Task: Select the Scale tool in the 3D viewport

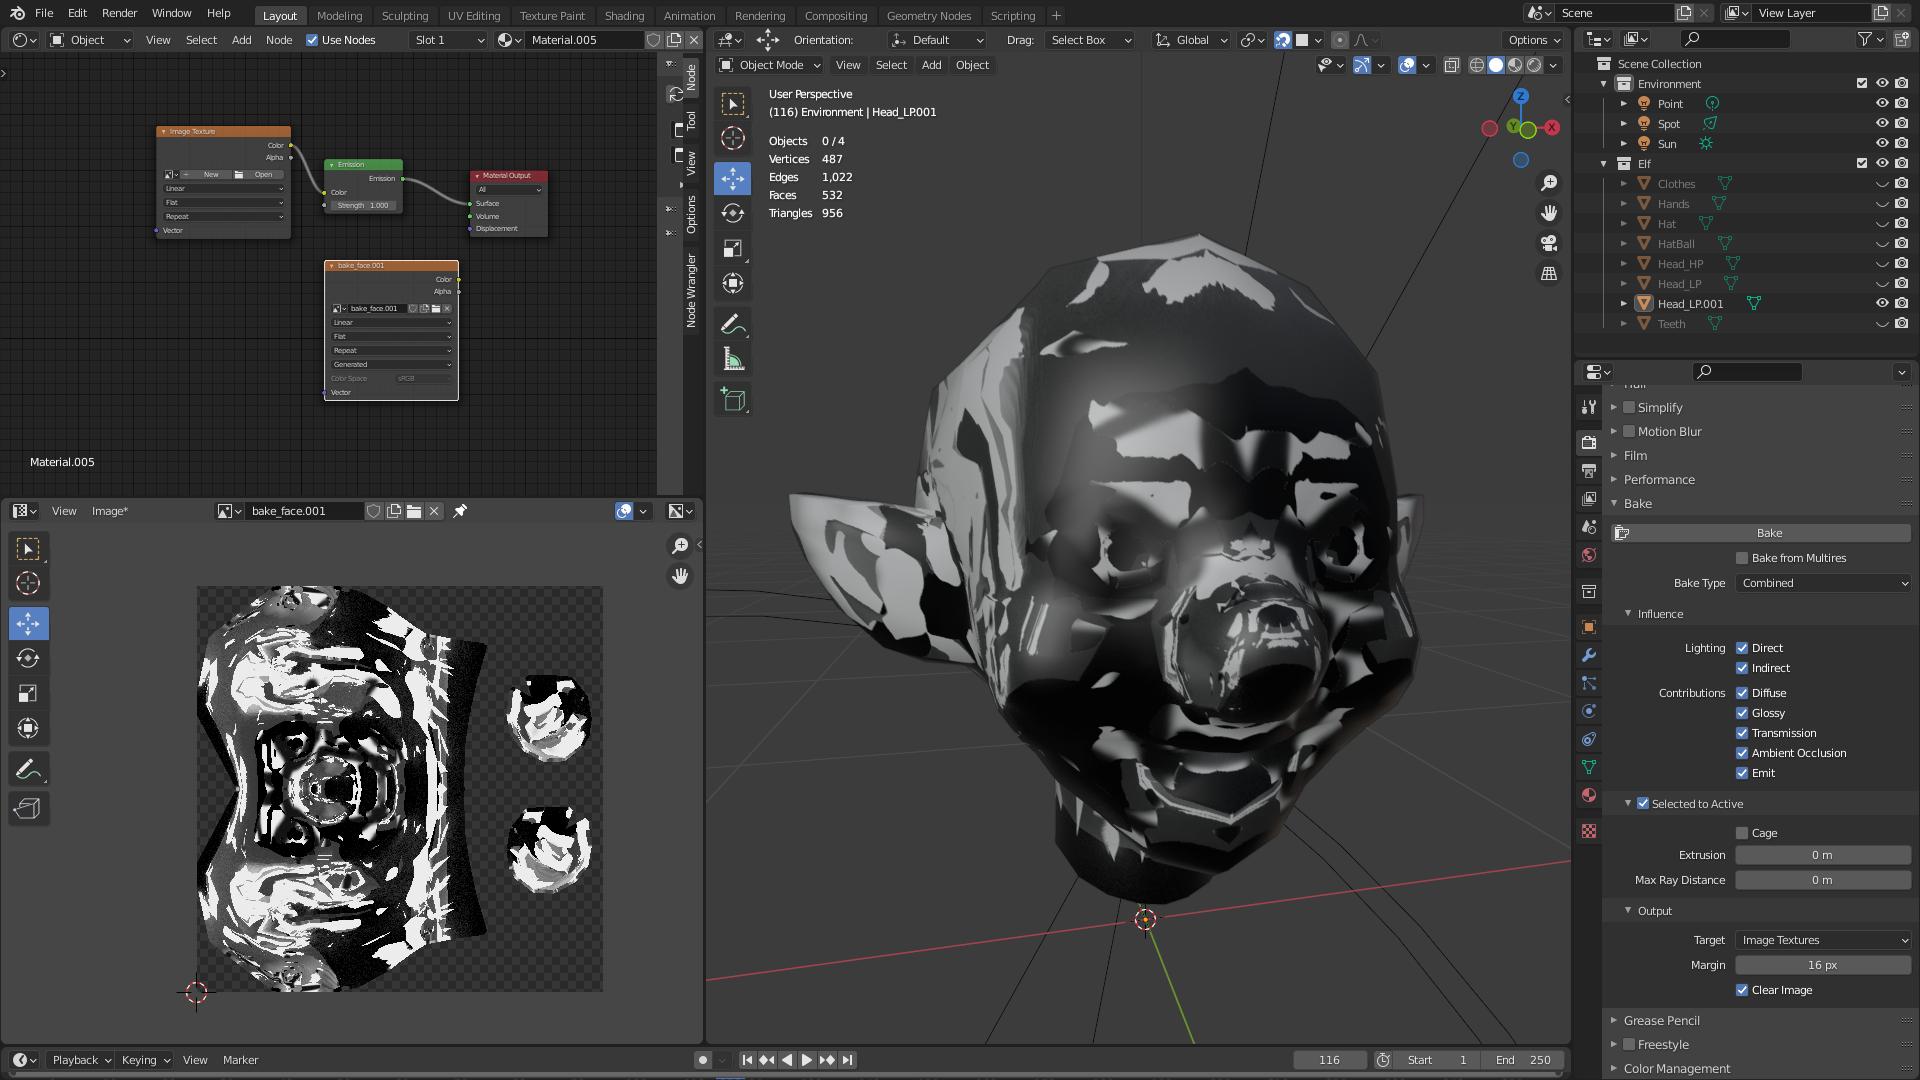Action: [733, 248]
